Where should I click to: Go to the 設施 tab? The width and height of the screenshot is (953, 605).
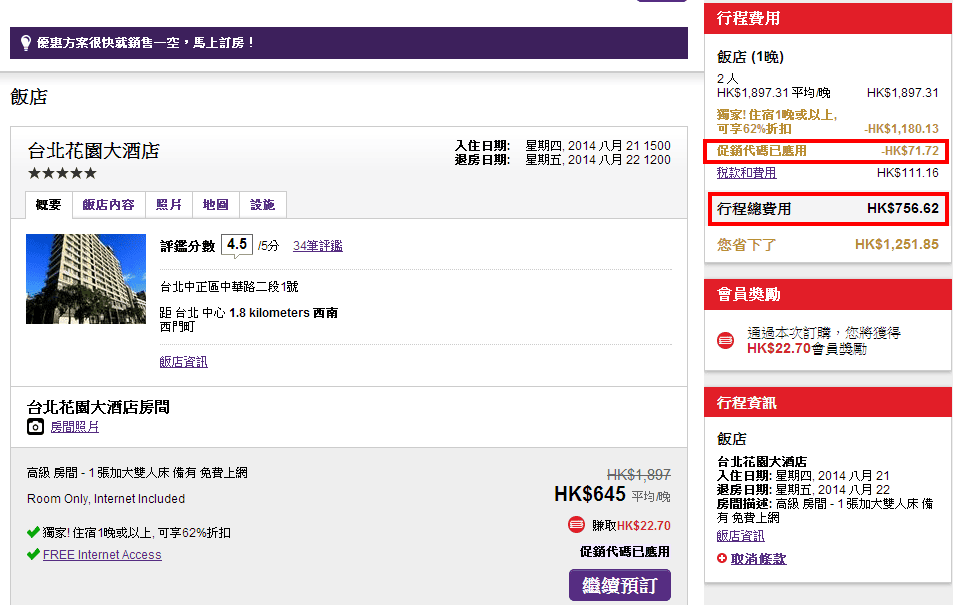click(x=262, y=205)
